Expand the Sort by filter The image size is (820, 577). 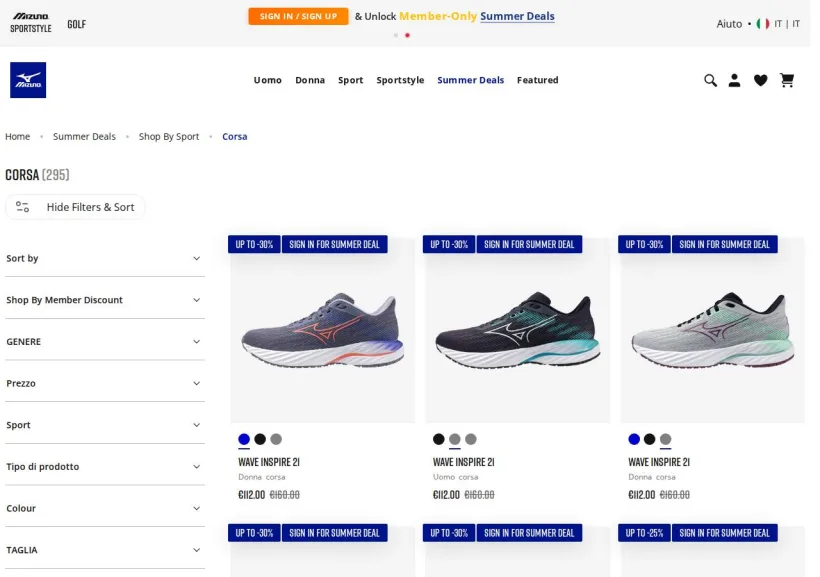click(105, 258)
